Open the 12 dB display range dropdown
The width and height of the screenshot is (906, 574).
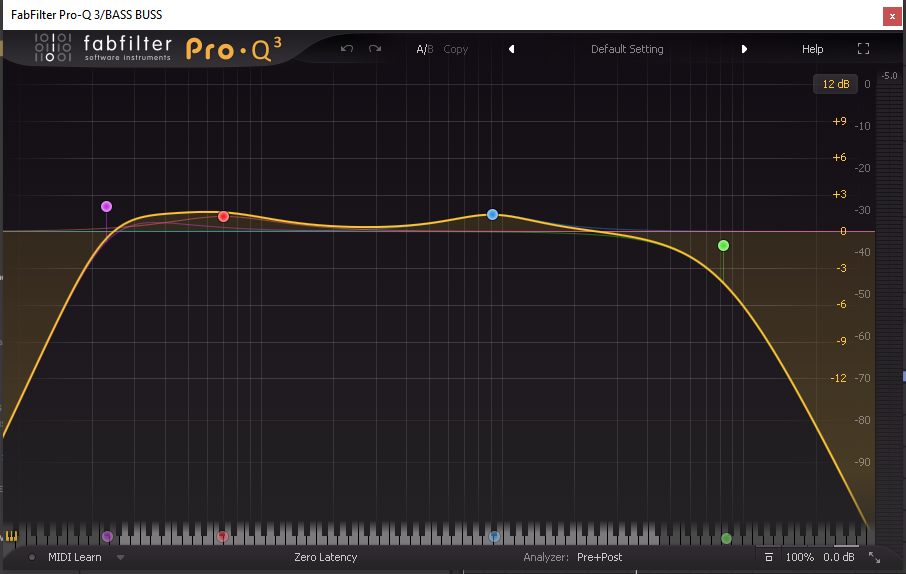835,84
